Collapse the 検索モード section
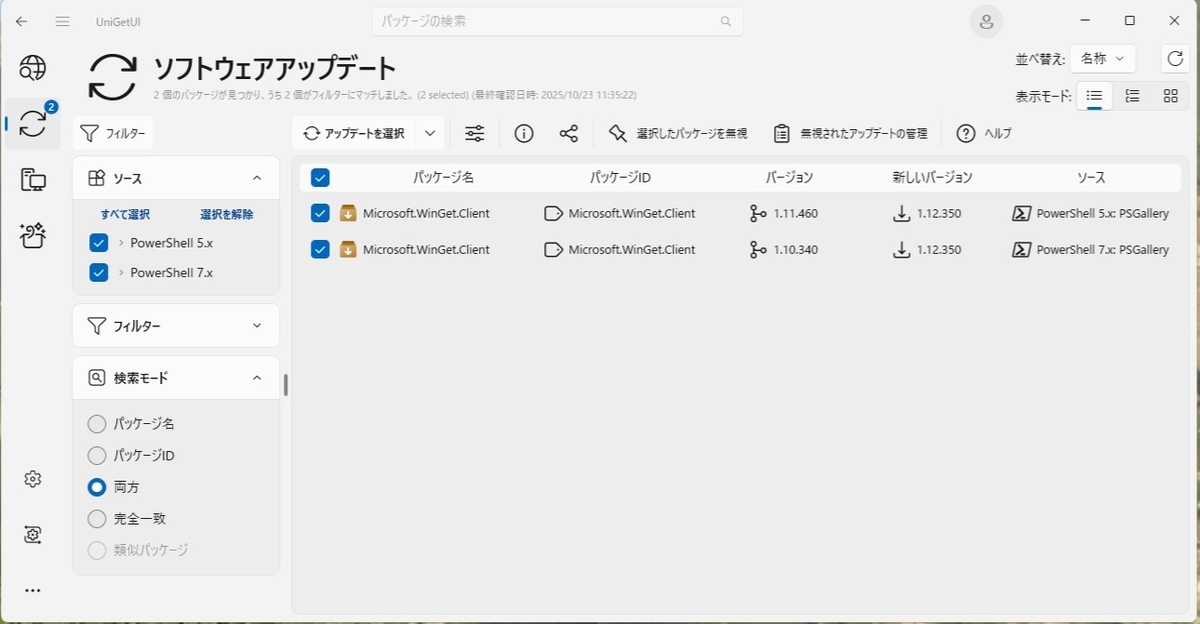Screen dimensions: 1200x624 pos(257,378)
